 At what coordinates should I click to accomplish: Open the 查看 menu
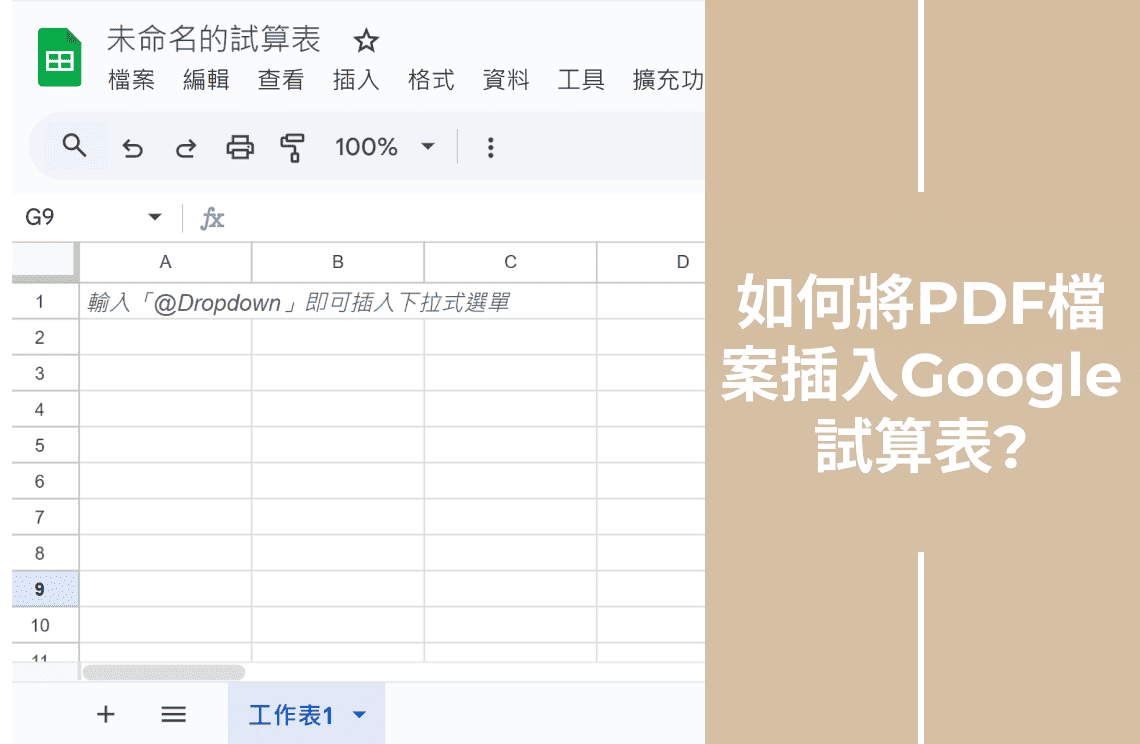click(281, 80)
